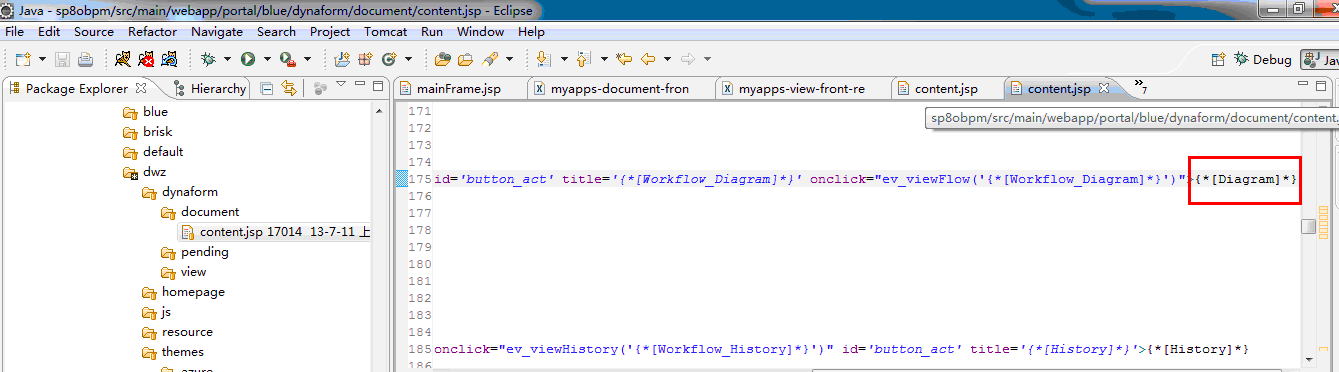Viewport: 1339px width, 372px height.
Task: Open the Back history dropdown arrow
Action: click(x=667, y=59)
